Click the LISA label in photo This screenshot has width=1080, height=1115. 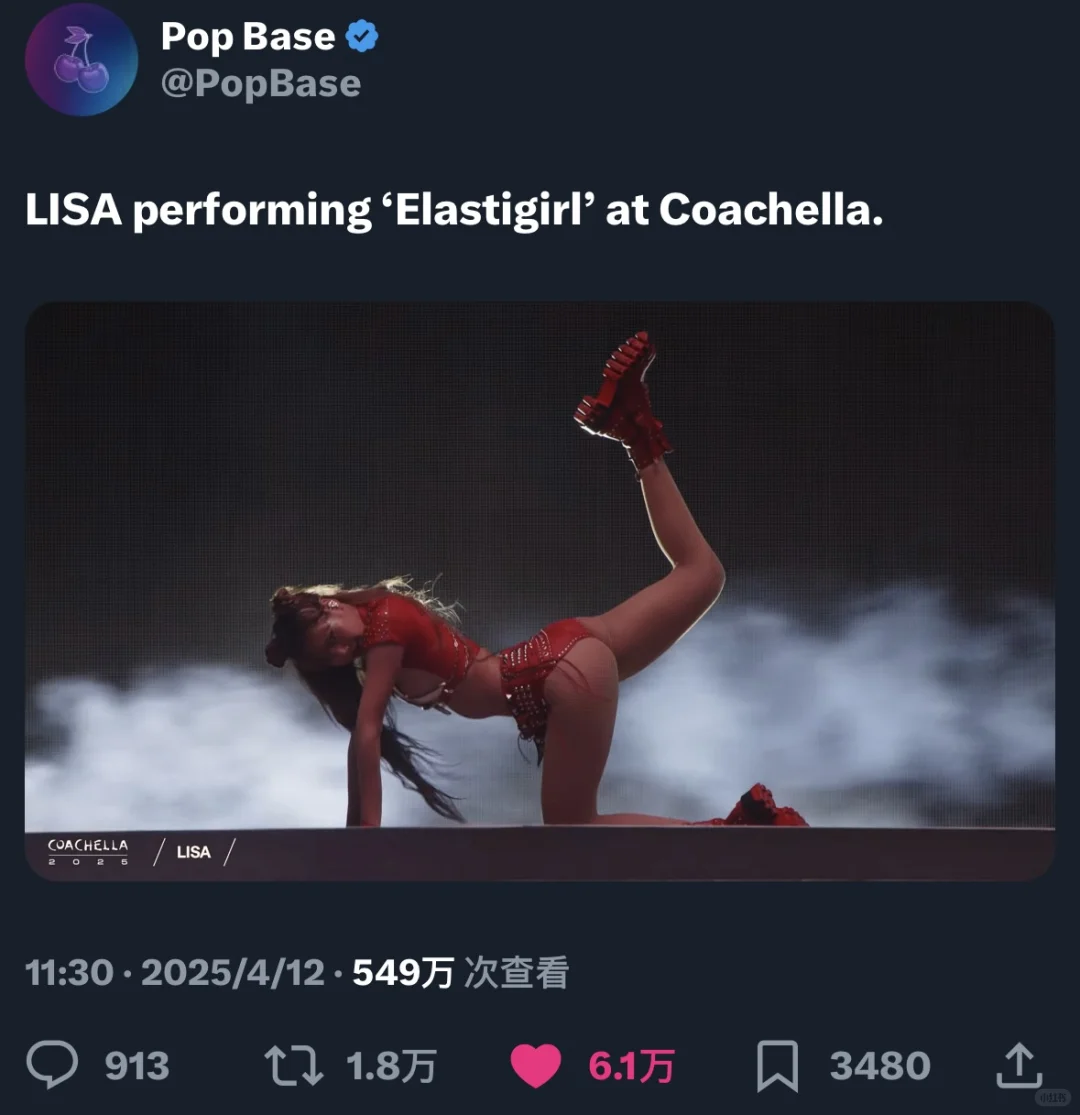tap(194, 852)
